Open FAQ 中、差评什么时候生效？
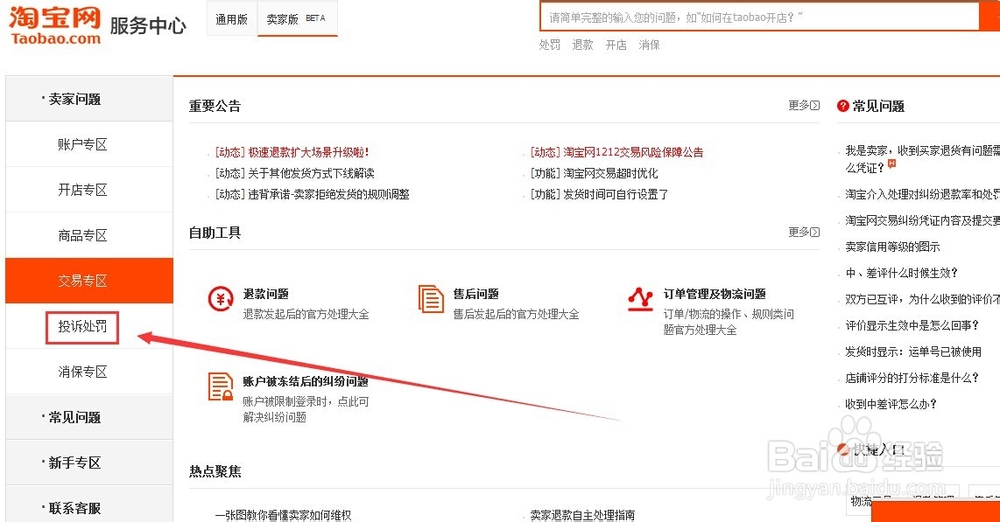1000x522 pixels. [x=901, y=273]
